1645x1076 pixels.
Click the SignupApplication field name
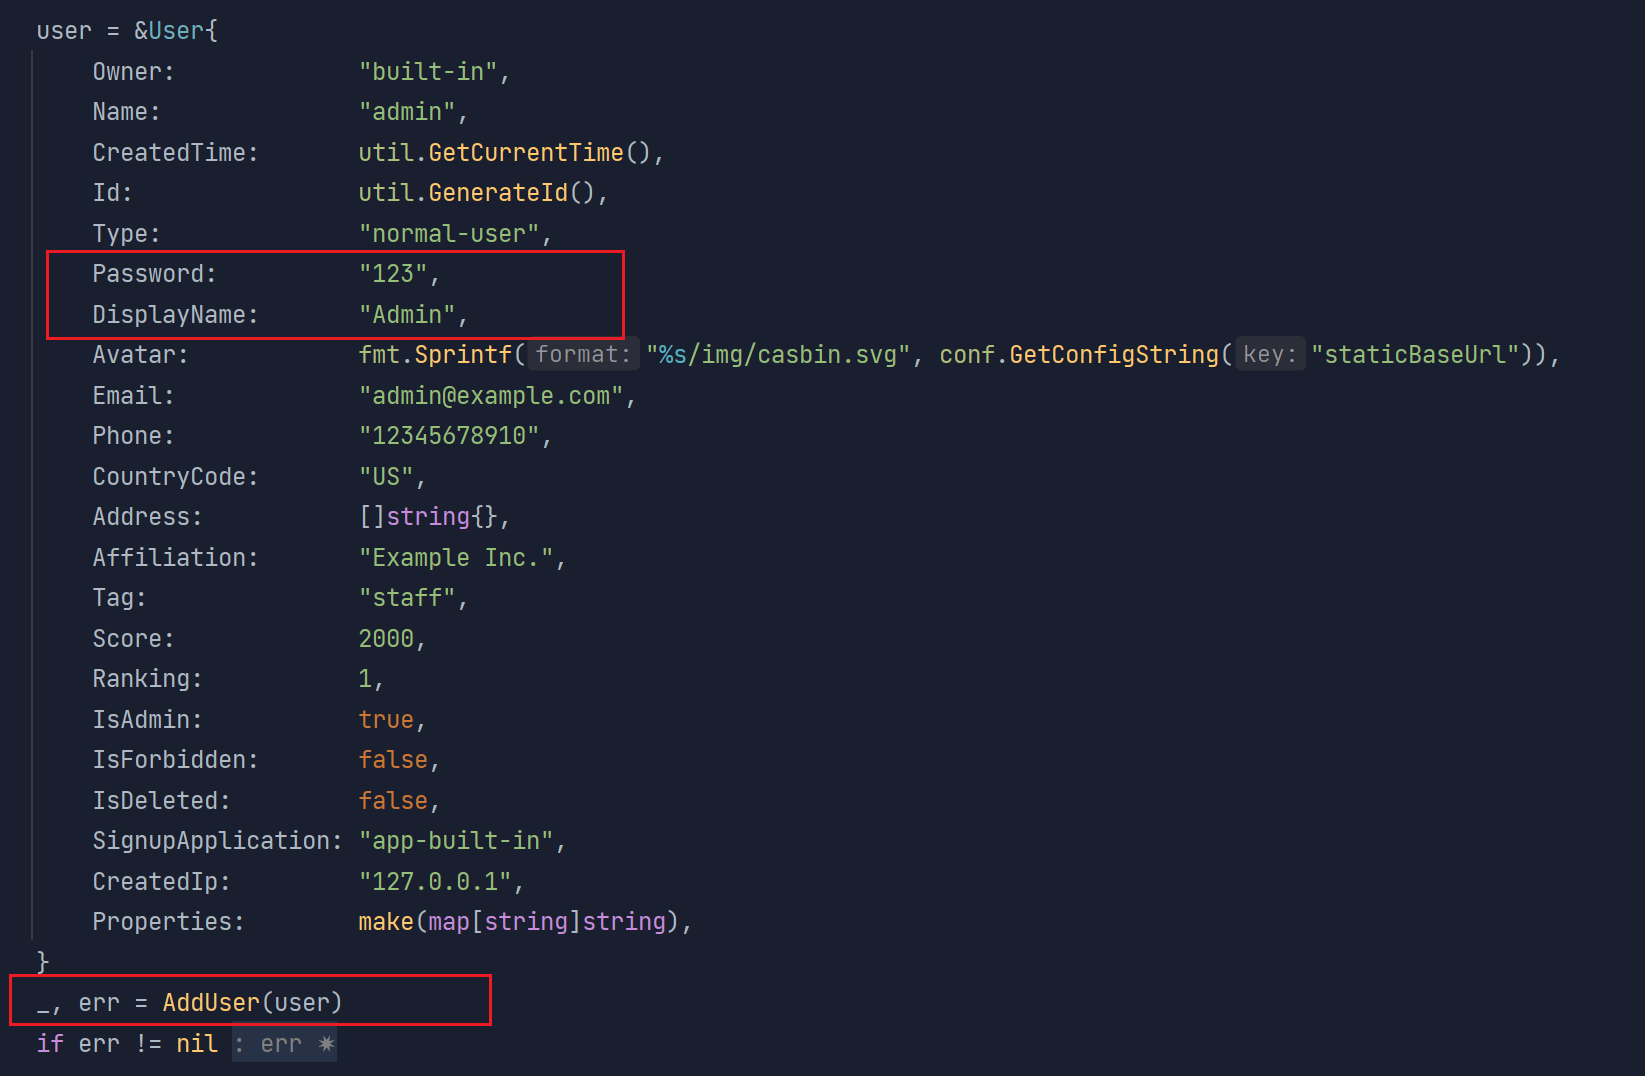pos(211,840)
